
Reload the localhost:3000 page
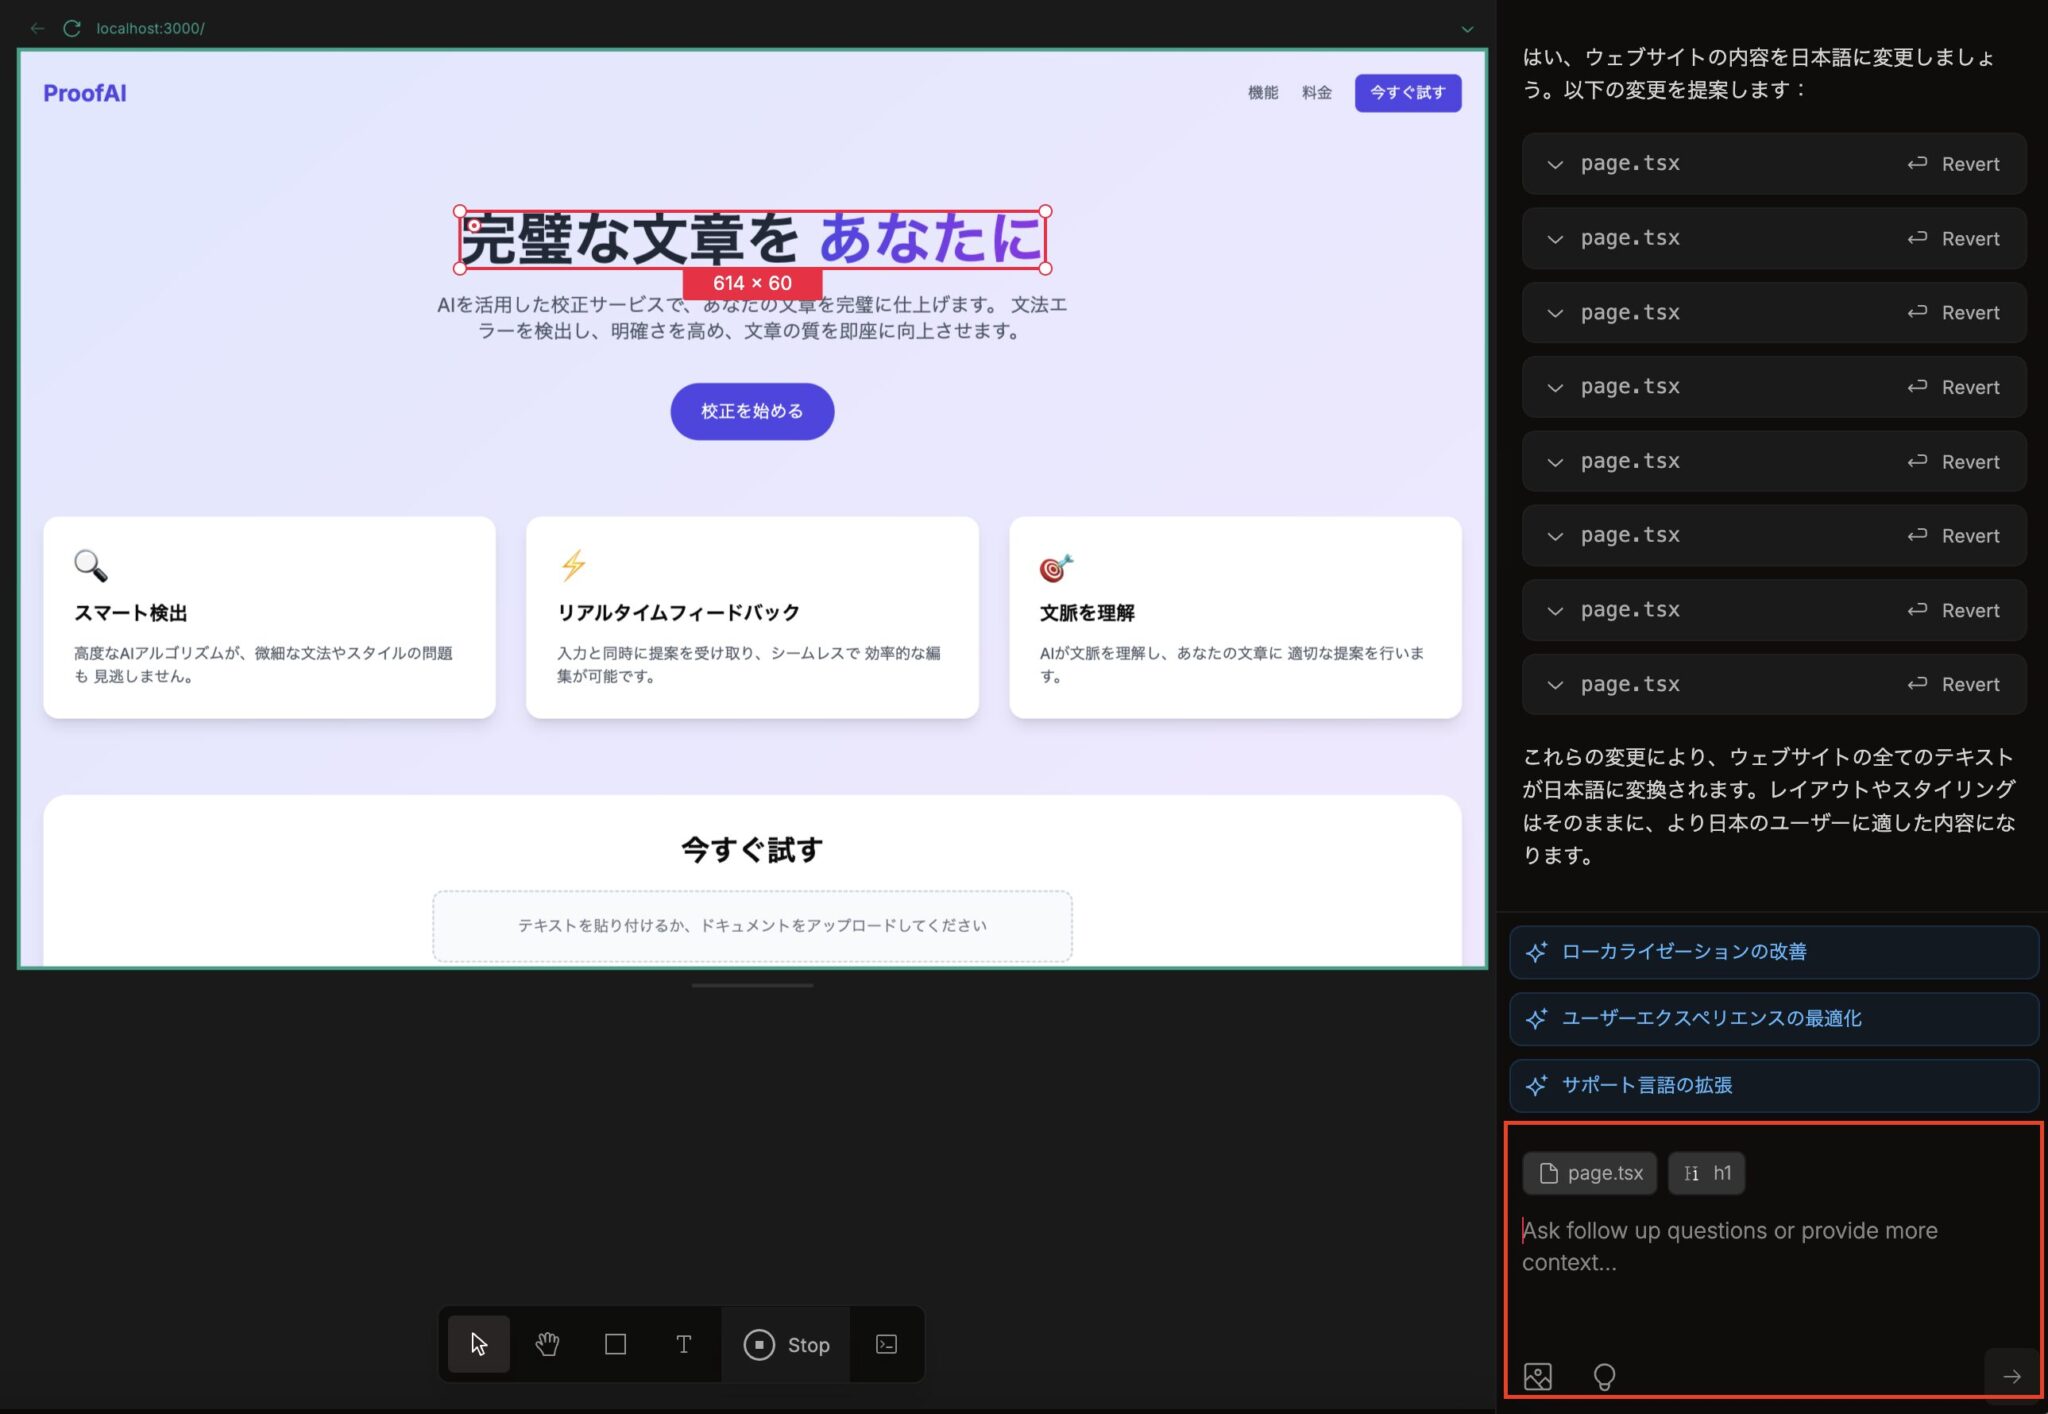(70, 28)
